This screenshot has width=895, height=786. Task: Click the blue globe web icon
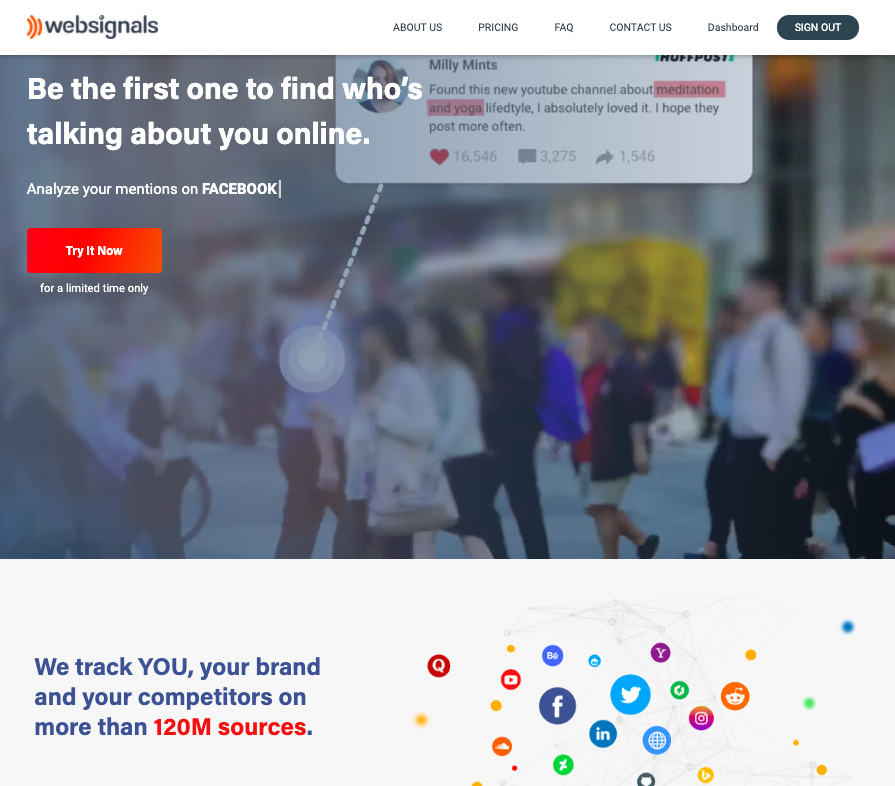pyautogui.click(x=656, y=740)
